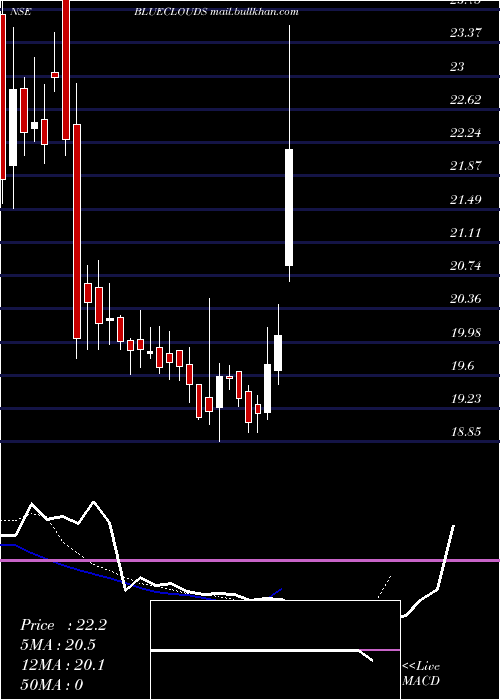Click the 23.37 price axis label
Viewport: 500px width, 700px height.
(x=466, y=32)
